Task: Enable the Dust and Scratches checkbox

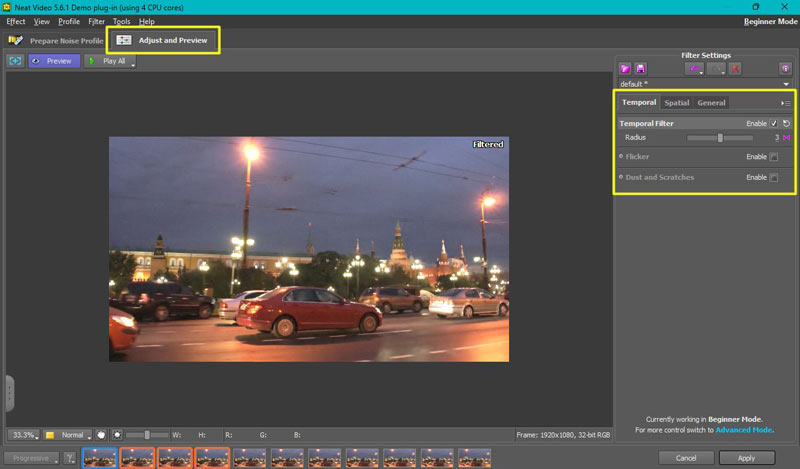Action: point(774,178)
